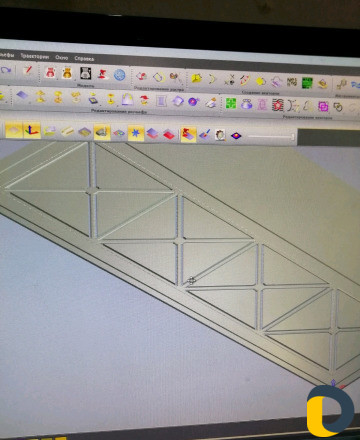360x440 pixels.
Task: Open the Справка menu
Action: click(x=84, y=59)
